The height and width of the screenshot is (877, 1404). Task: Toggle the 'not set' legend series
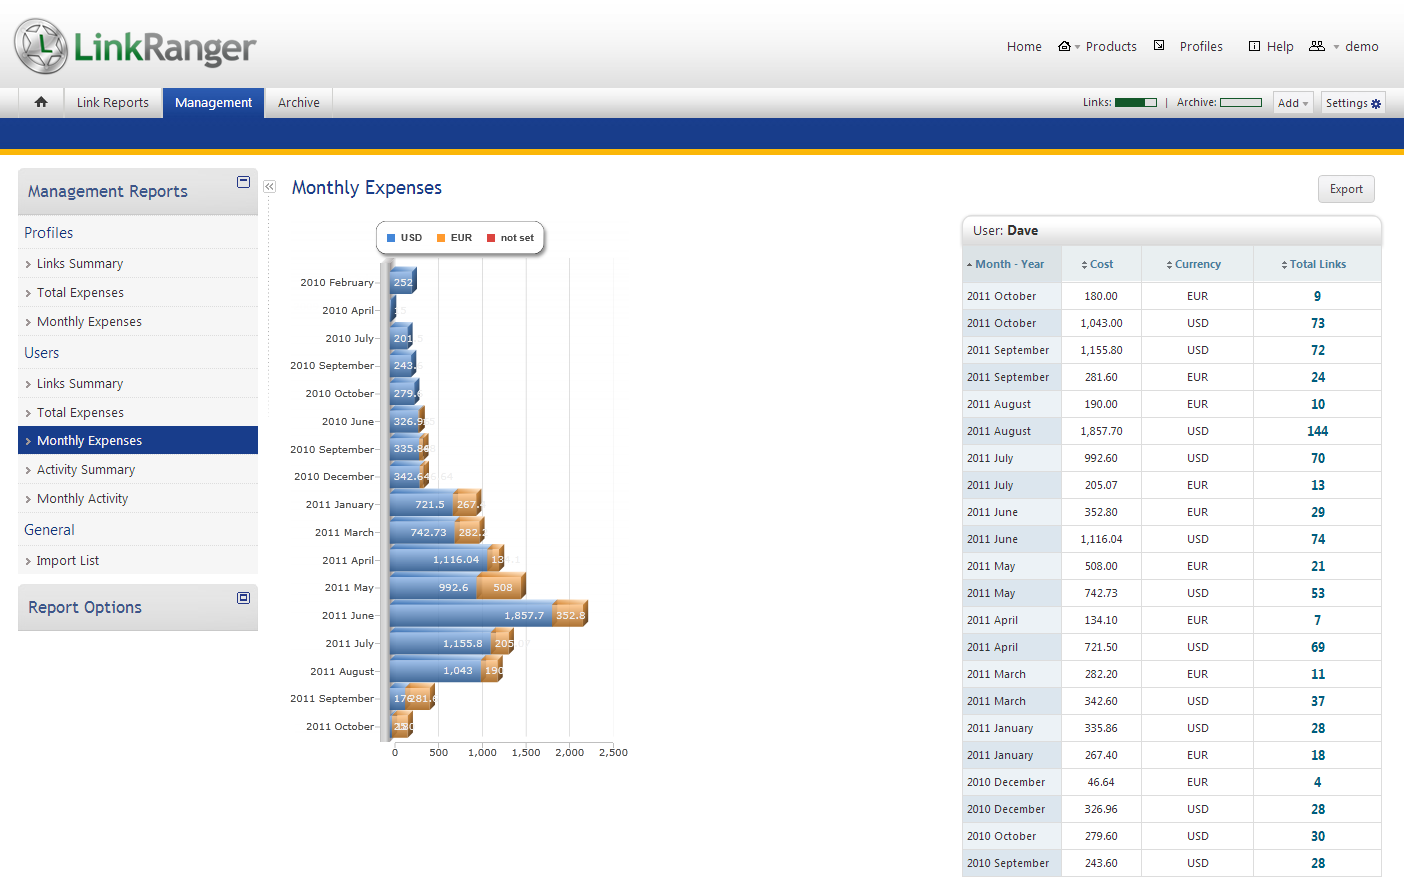[510, 238]
